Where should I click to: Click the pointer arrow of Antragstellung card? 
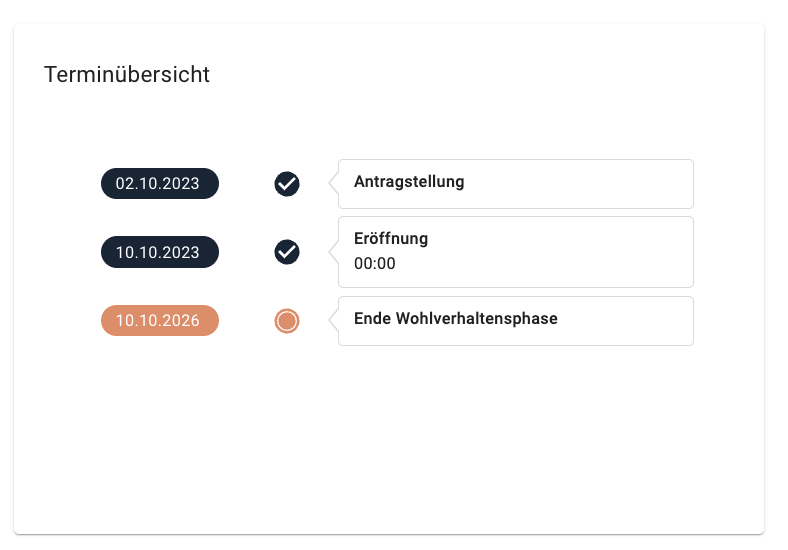(x=334, y=184)
